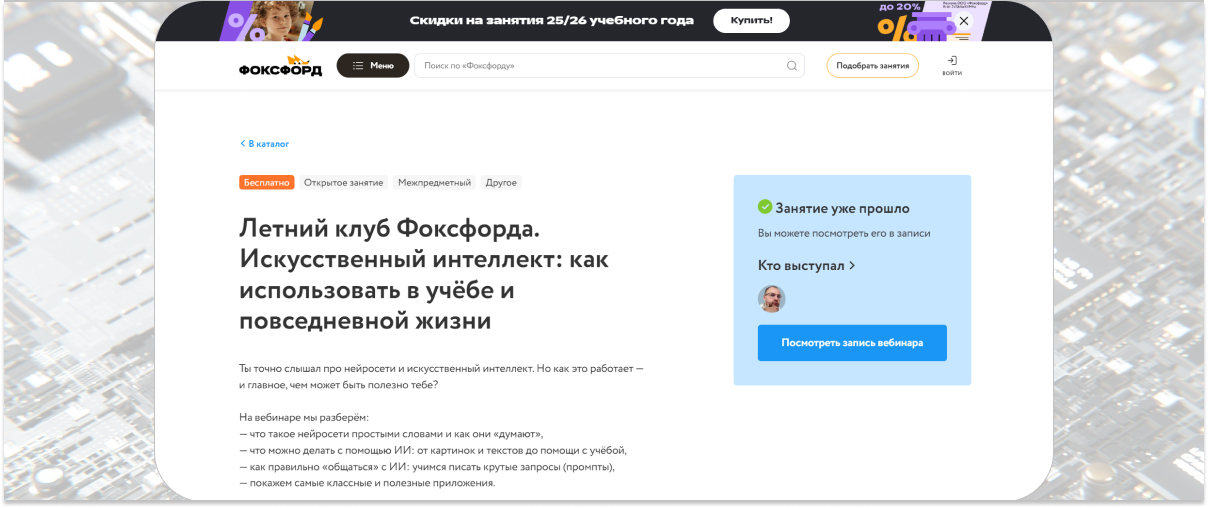Focus the «Поиск по Фоксфорду» search field
The width and height of the screenshot is (1208, 508).
click(609, 66)
